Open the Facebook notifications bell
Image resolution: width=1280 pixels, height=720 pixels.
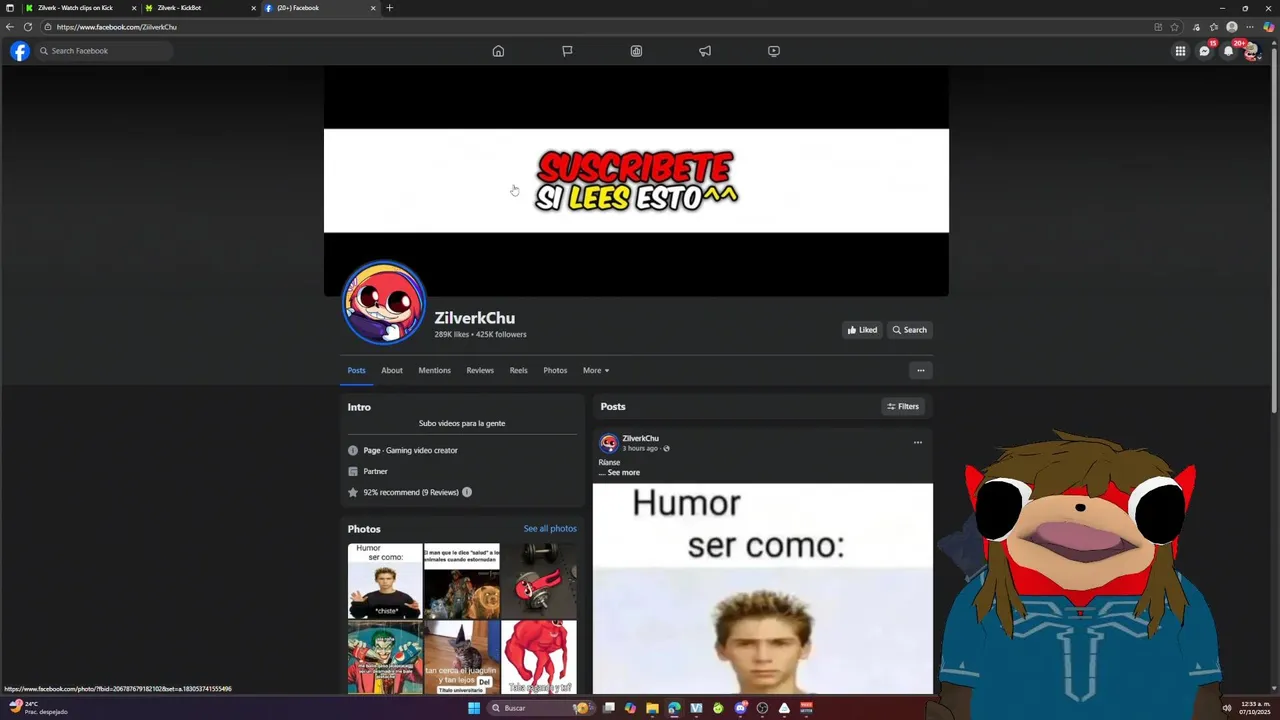(x=1229, y=51)
